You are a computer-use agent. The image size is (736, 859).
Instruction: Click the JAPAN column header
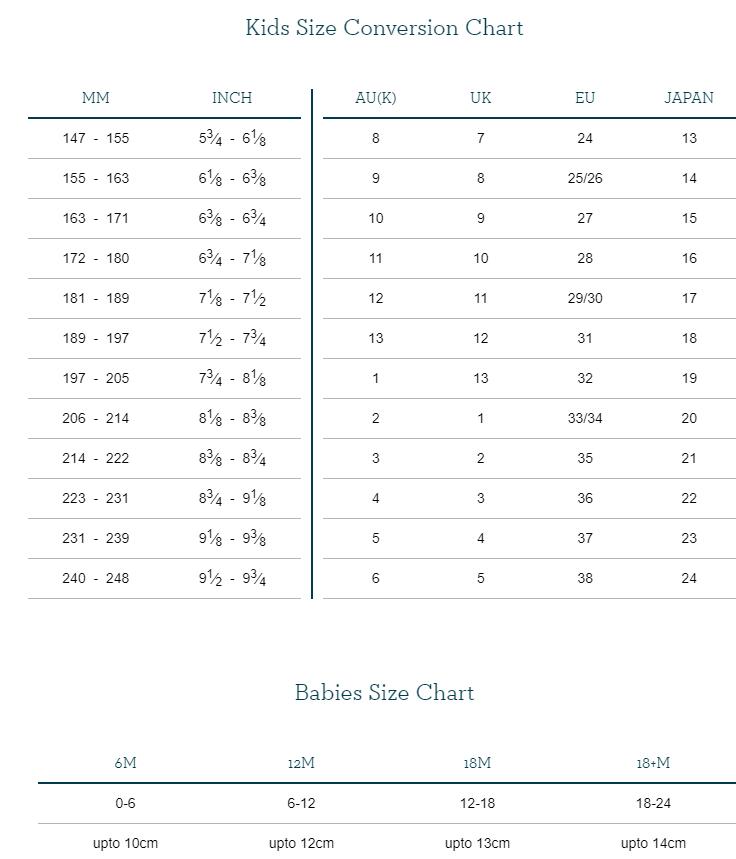click(x=689, y=98)
